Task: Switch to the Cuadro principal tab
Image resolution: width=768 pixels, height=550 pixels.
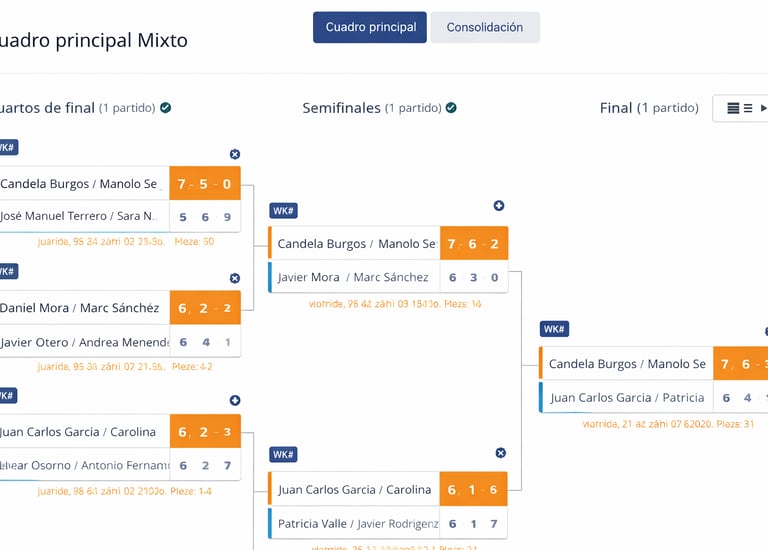Action: (x=370, y=28)
